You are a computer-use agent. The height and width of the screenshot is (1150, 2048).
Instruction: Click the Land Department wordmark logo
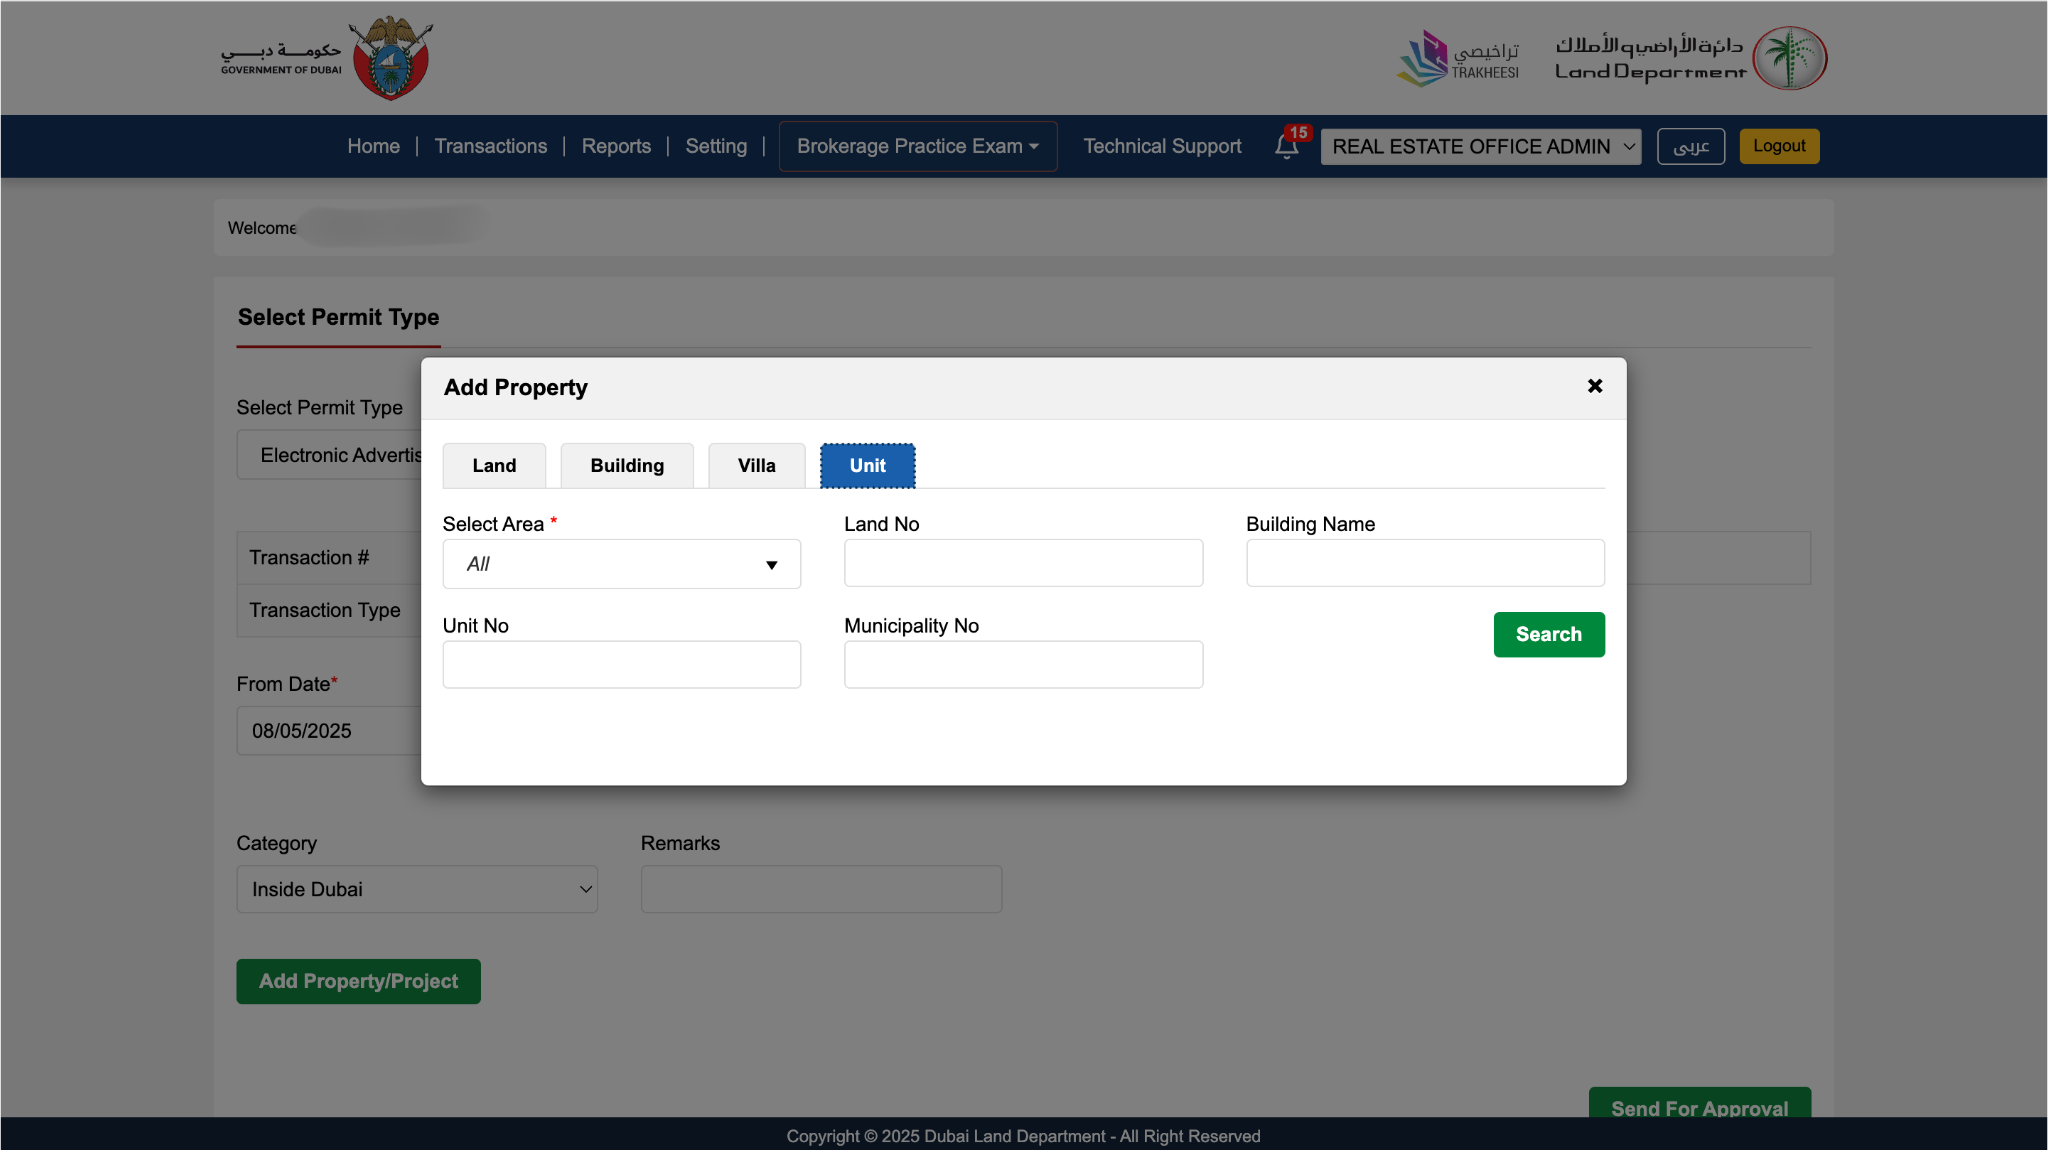pos(1648,58)
